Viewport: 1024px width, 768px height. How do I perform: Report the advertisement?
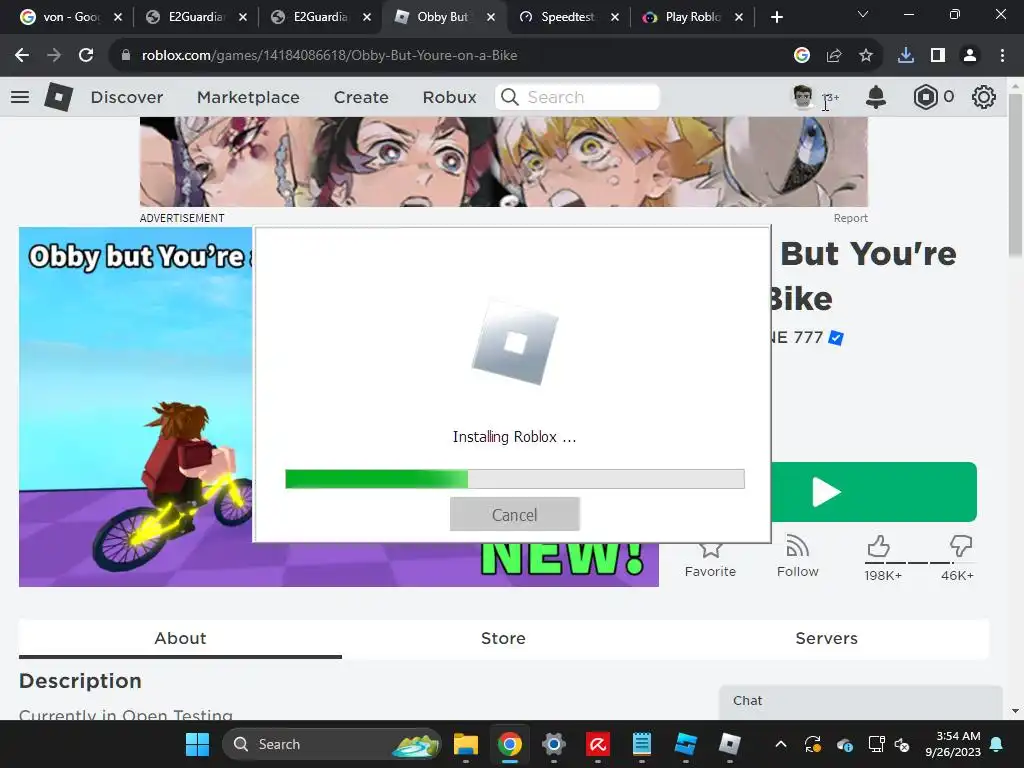[x=850, y=218]
